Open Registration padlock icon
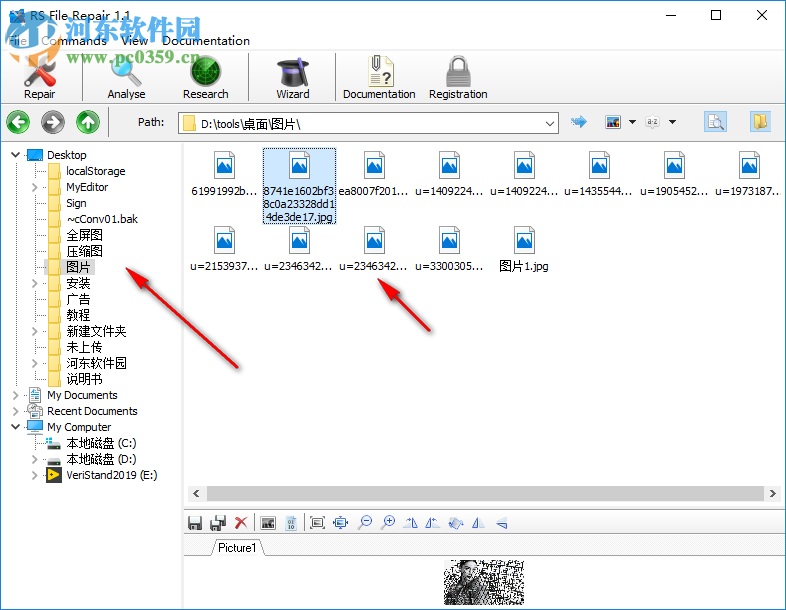This screenshot has height=610, width=786. pos(458,78)
